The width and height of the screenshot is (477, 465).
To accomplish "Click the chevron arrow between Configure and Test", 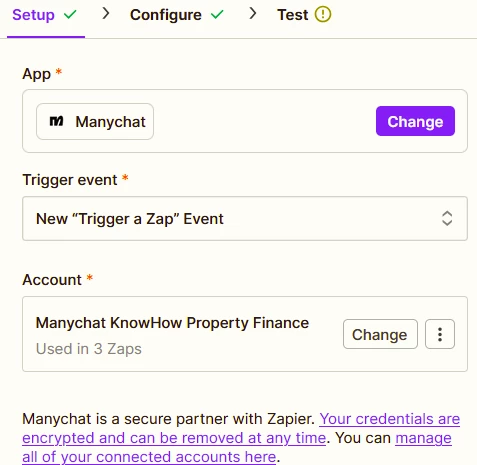I will pyautogui.click(x=253, y=13).
